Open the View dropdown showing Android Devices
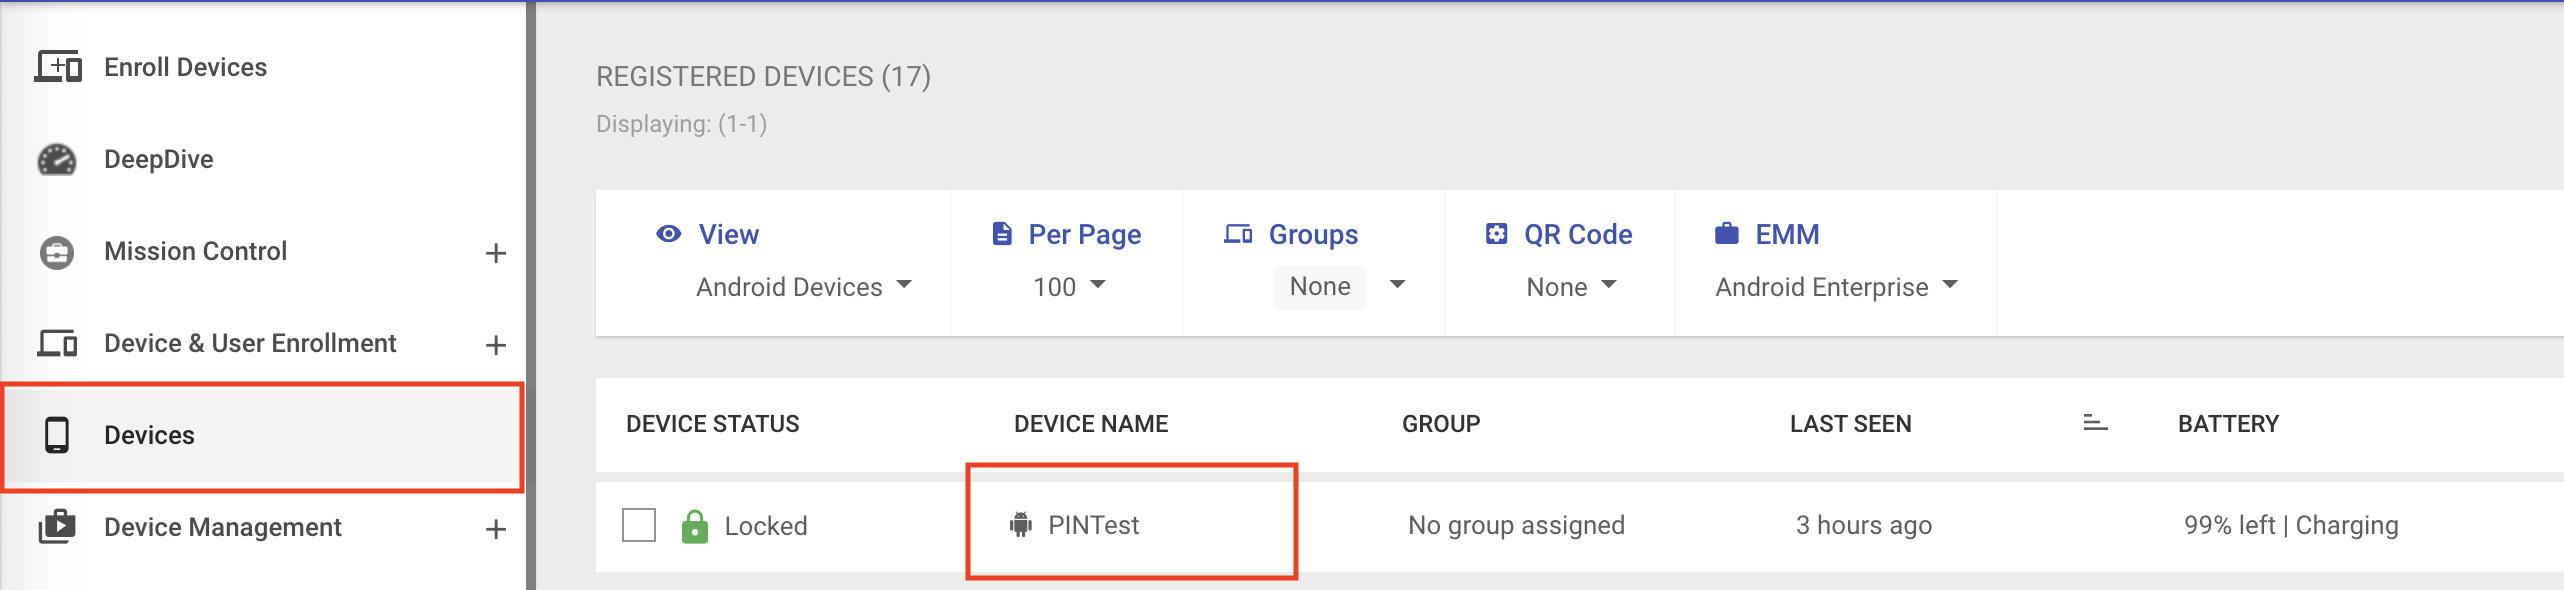Screen dimensions: 2564x590 point(804,287)
